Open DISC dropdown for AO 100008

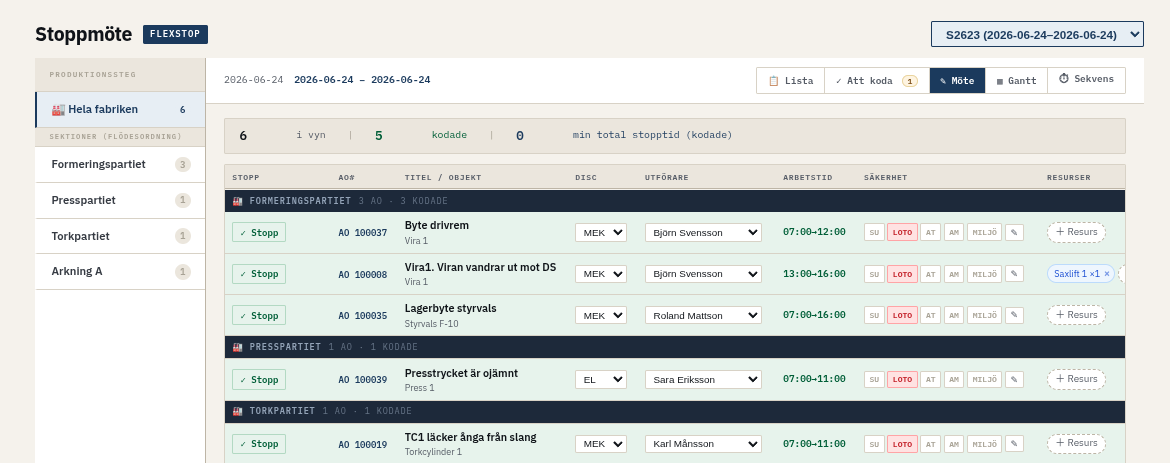coord(601,274)
